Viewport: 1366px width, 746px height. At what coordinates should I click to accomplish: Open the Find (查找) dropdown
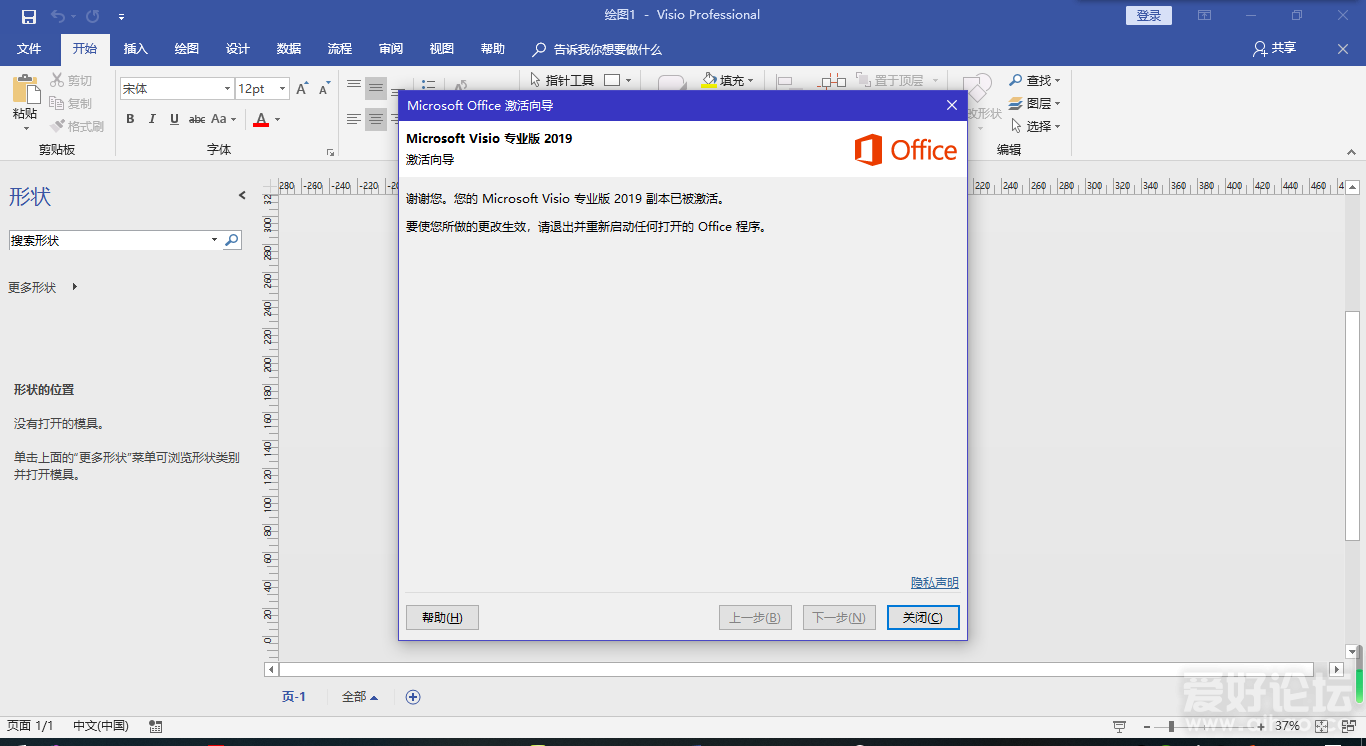pos(1035,80)
